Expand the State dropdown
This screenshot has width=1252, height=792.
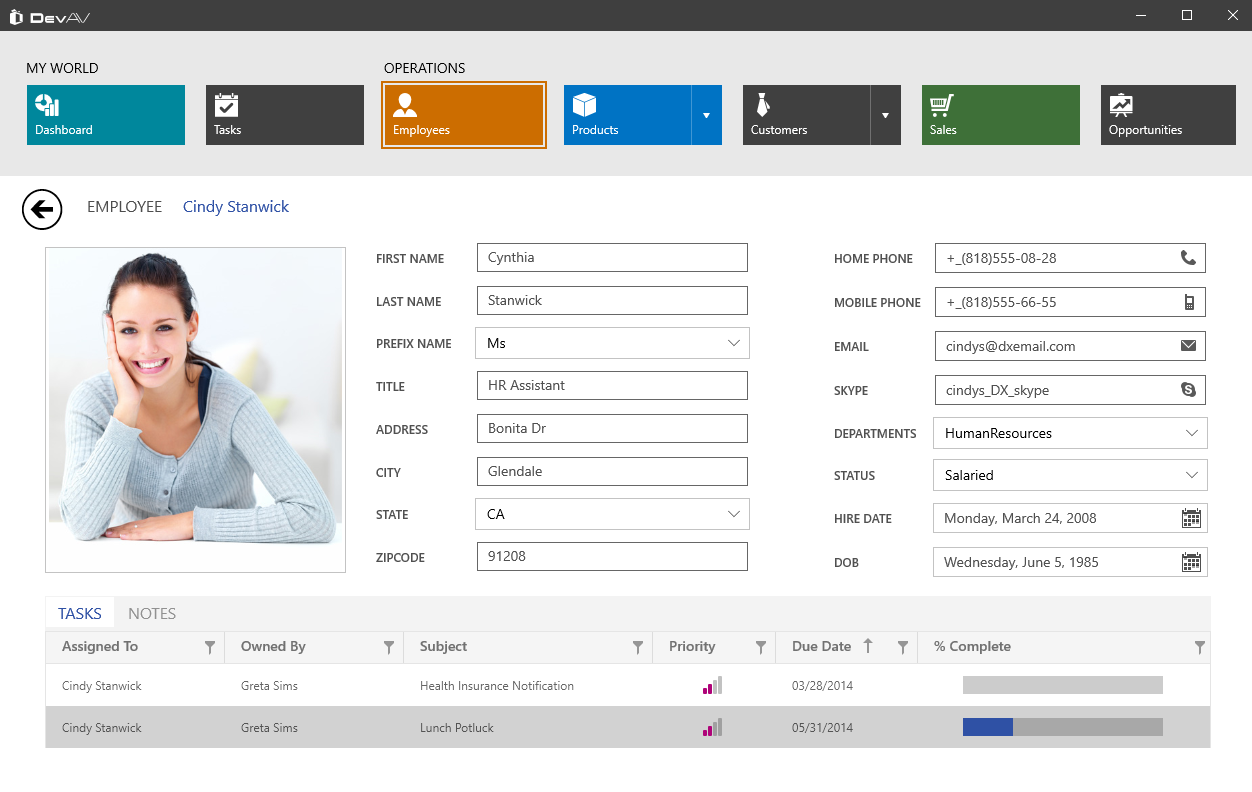pos(734,514)
